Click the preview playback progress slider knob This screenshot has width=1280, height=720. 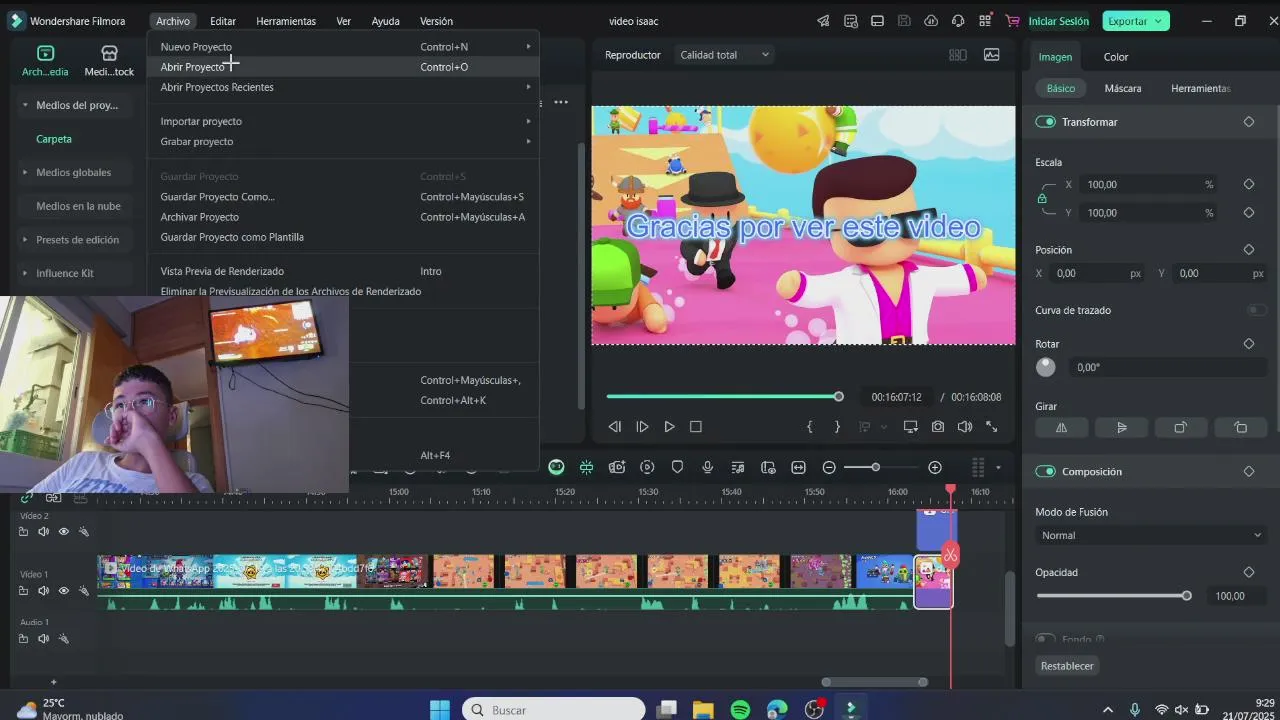pos(839,397)
